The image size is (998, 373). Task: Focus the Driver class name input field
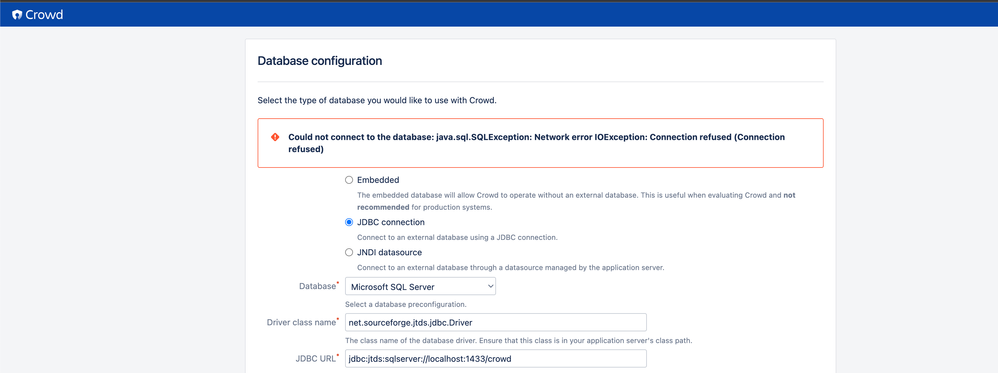coord(496,322)
